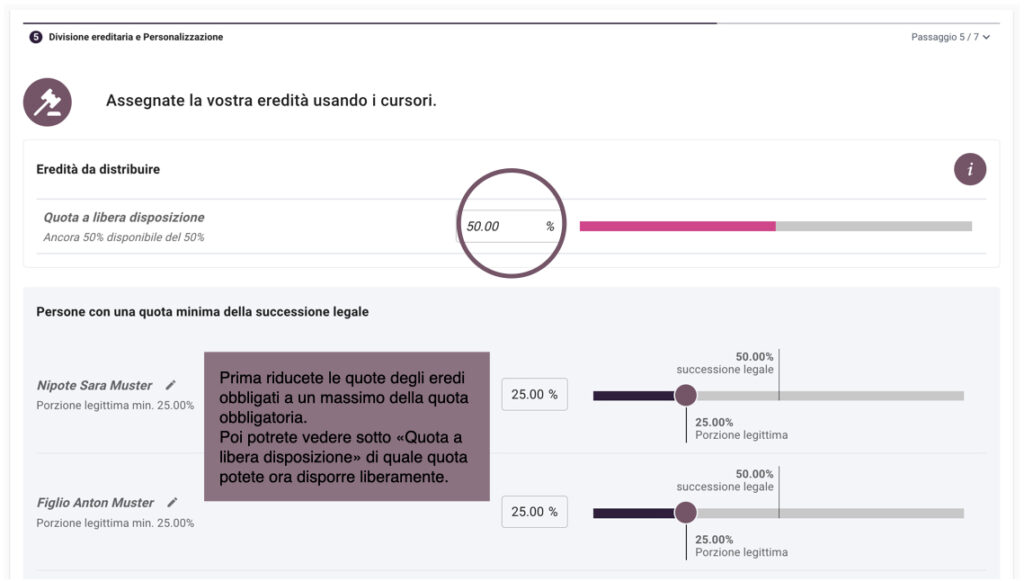Select Anton Muster's 25.00 % input box
Viewport: 1024px width, 581px height.
pos(534,512)
